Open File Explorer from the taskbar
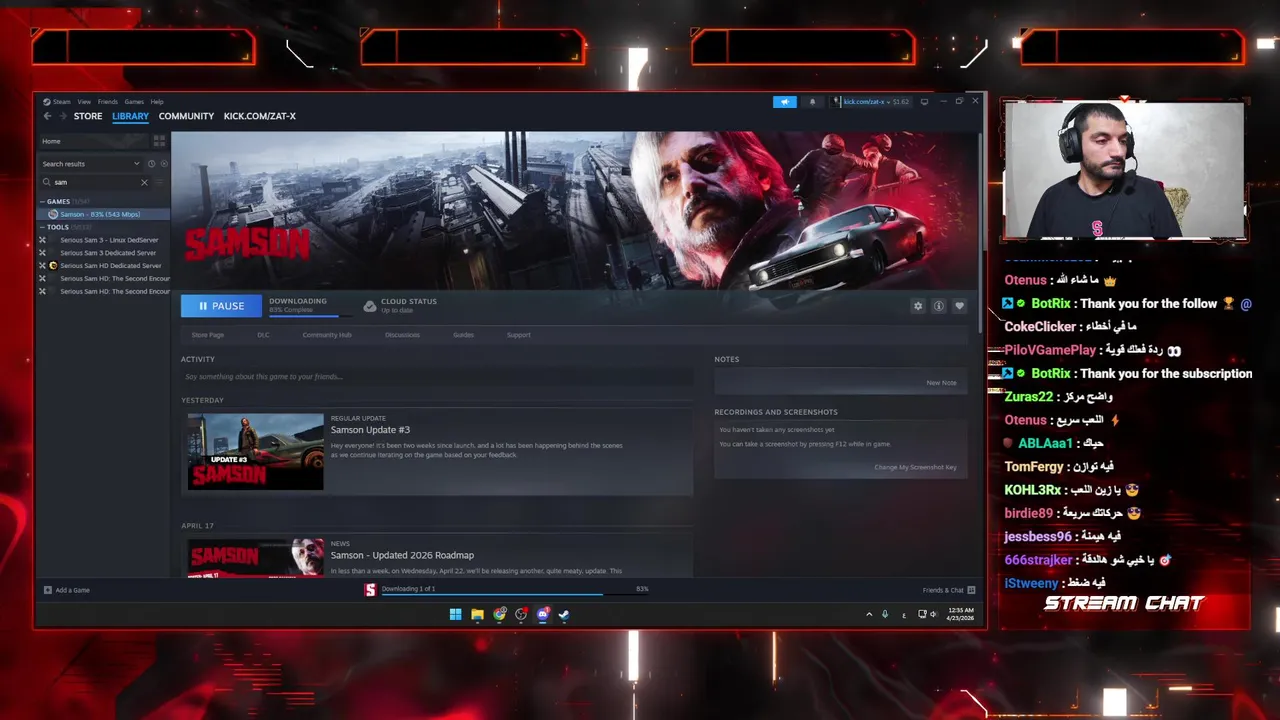The width and height of the screenshot is (1280, 720). 478,615
